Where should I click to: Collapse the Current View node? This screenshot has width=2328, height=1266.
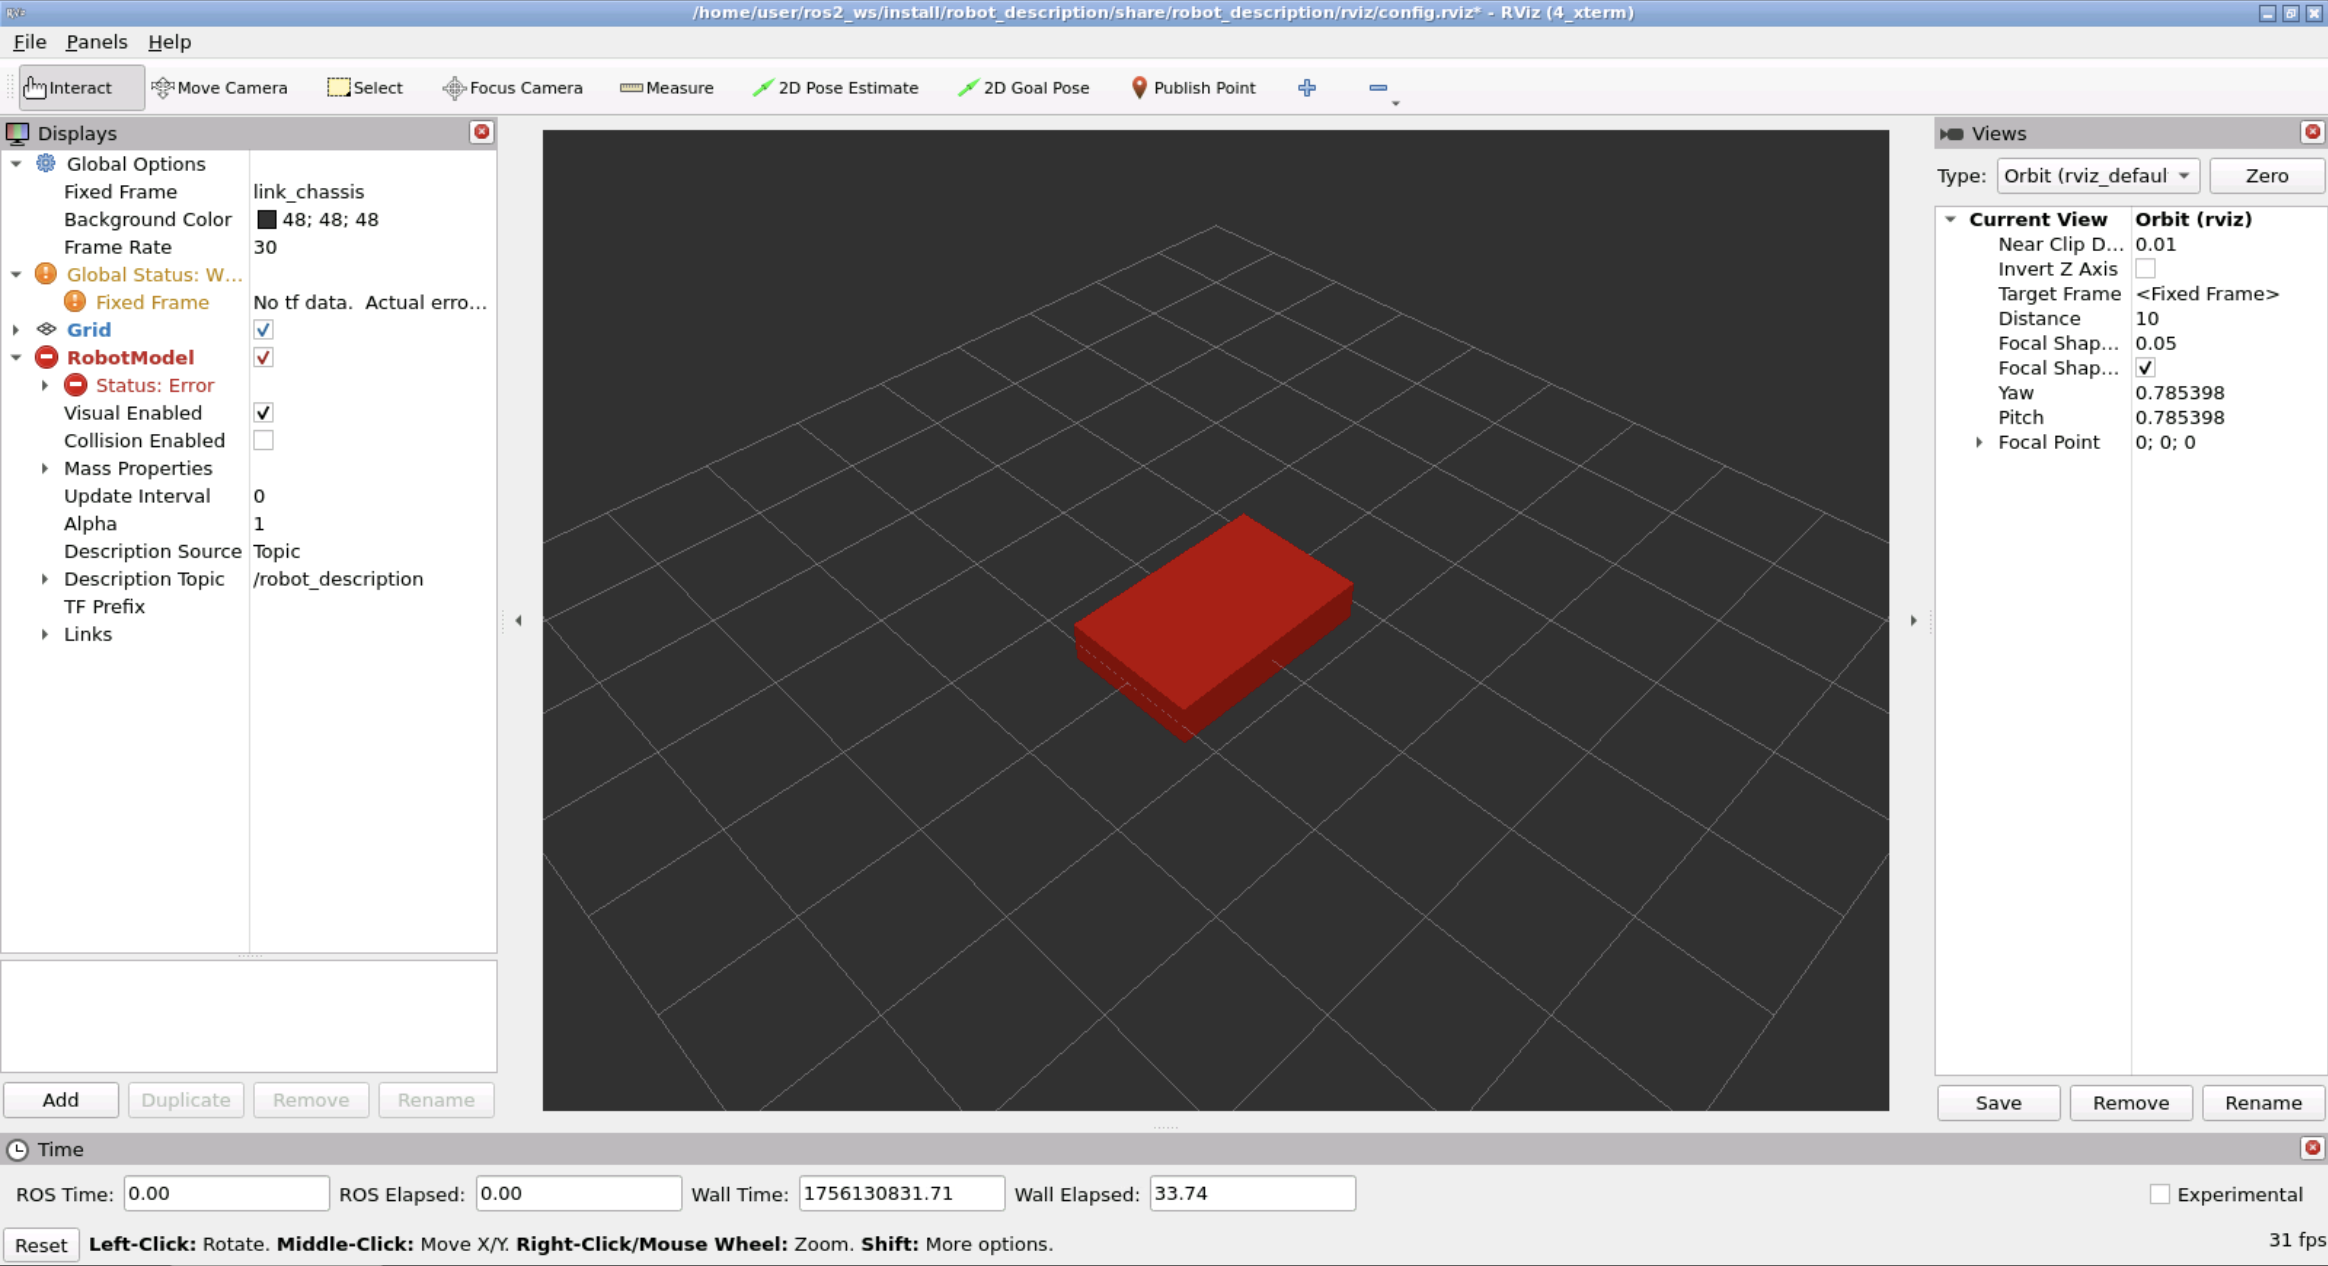(1950, 219)
